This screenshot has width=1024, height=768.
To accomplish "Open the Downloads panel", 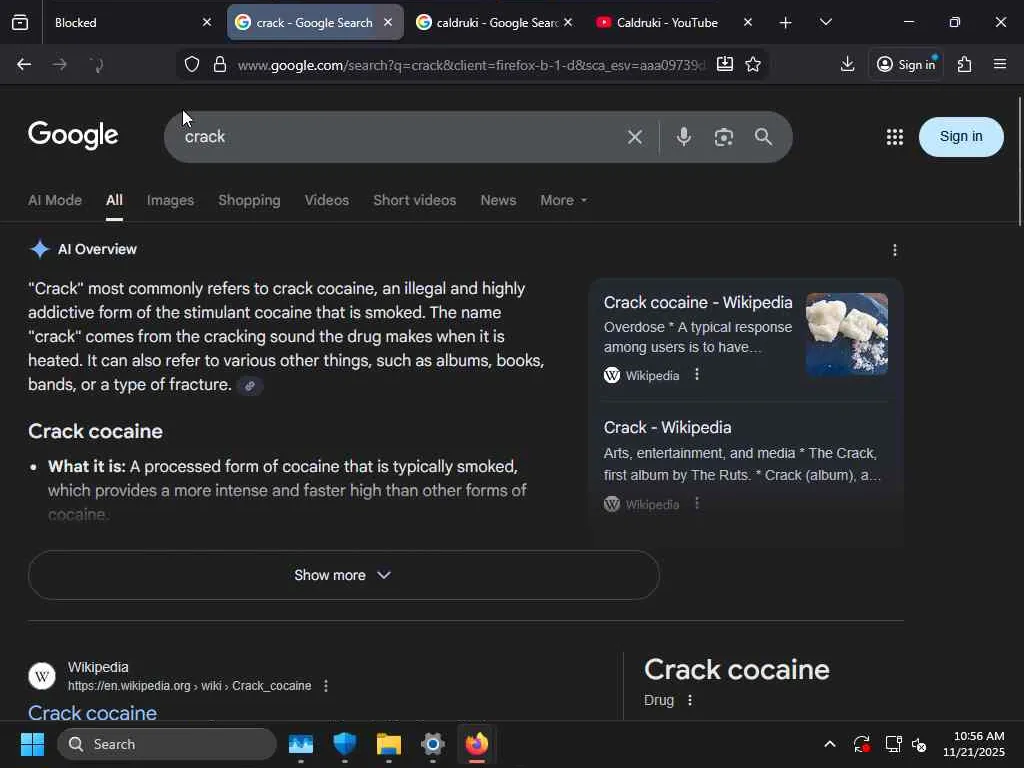I will [x=847, y=64].
